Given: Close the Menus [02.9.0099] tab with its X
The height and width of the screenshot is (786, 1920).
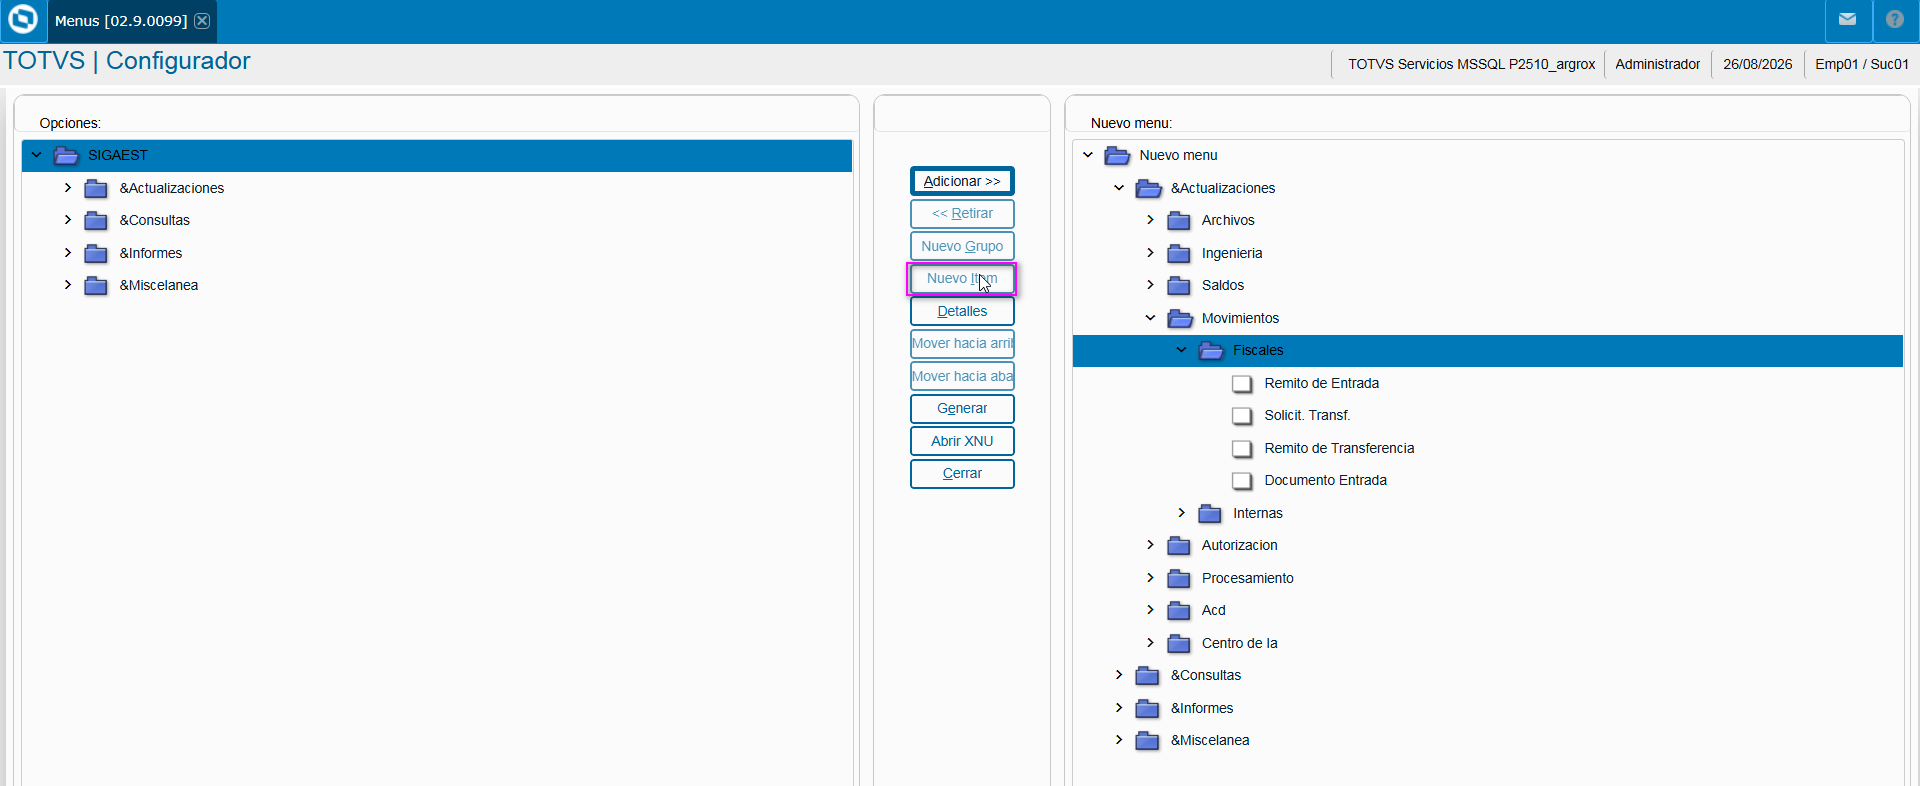Looking at the screenshot, I should point(202,20).
